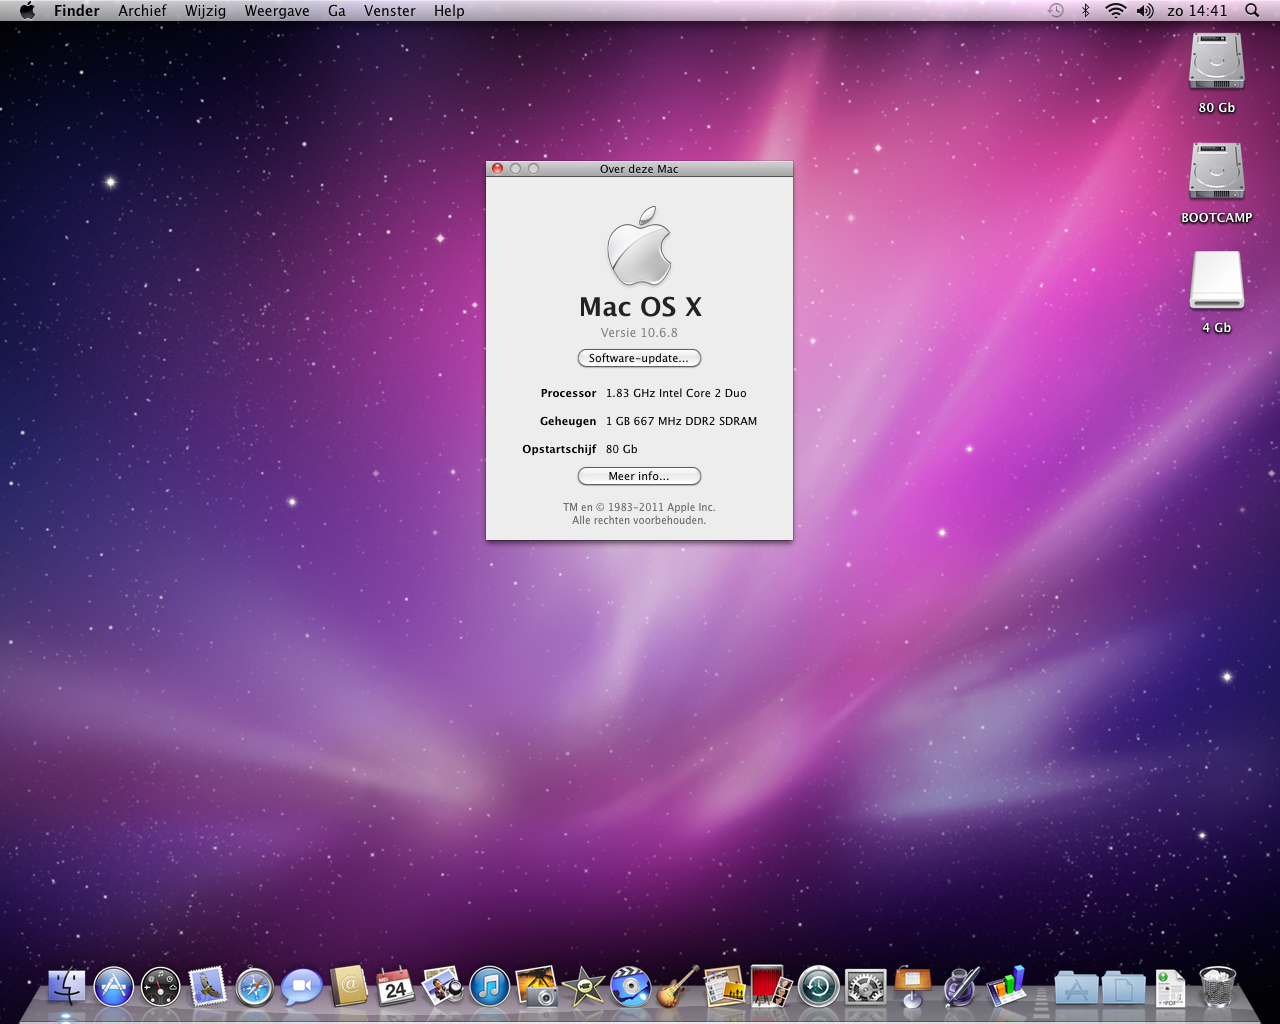Open the Venster menu

[x=390, y=10]
